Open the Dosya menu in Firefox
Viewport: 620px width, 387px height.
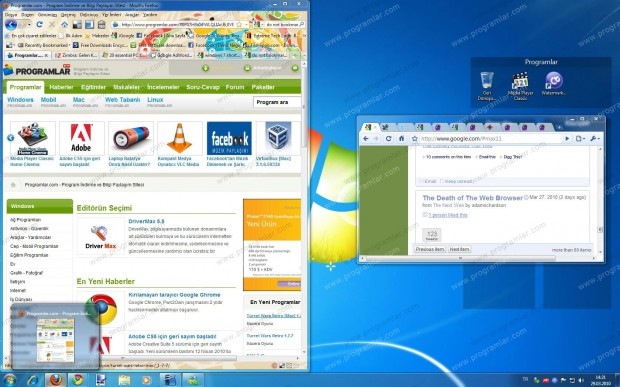click(x=11, y=15)
